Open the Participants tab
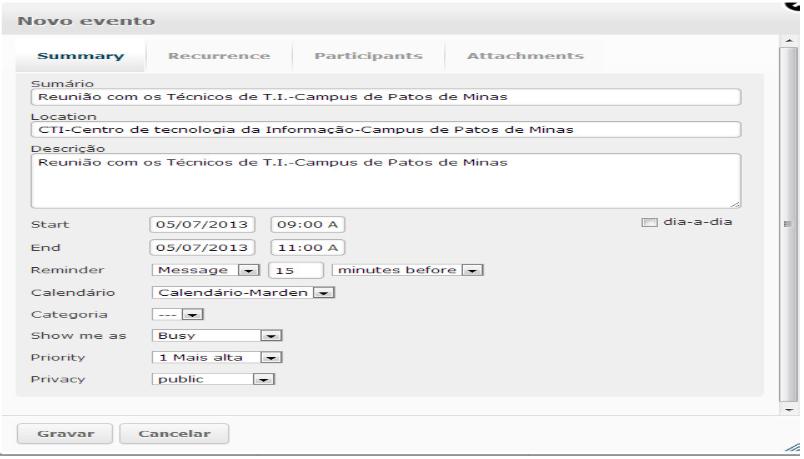This screenshot has width=804, height=459. tap(367, 56)
